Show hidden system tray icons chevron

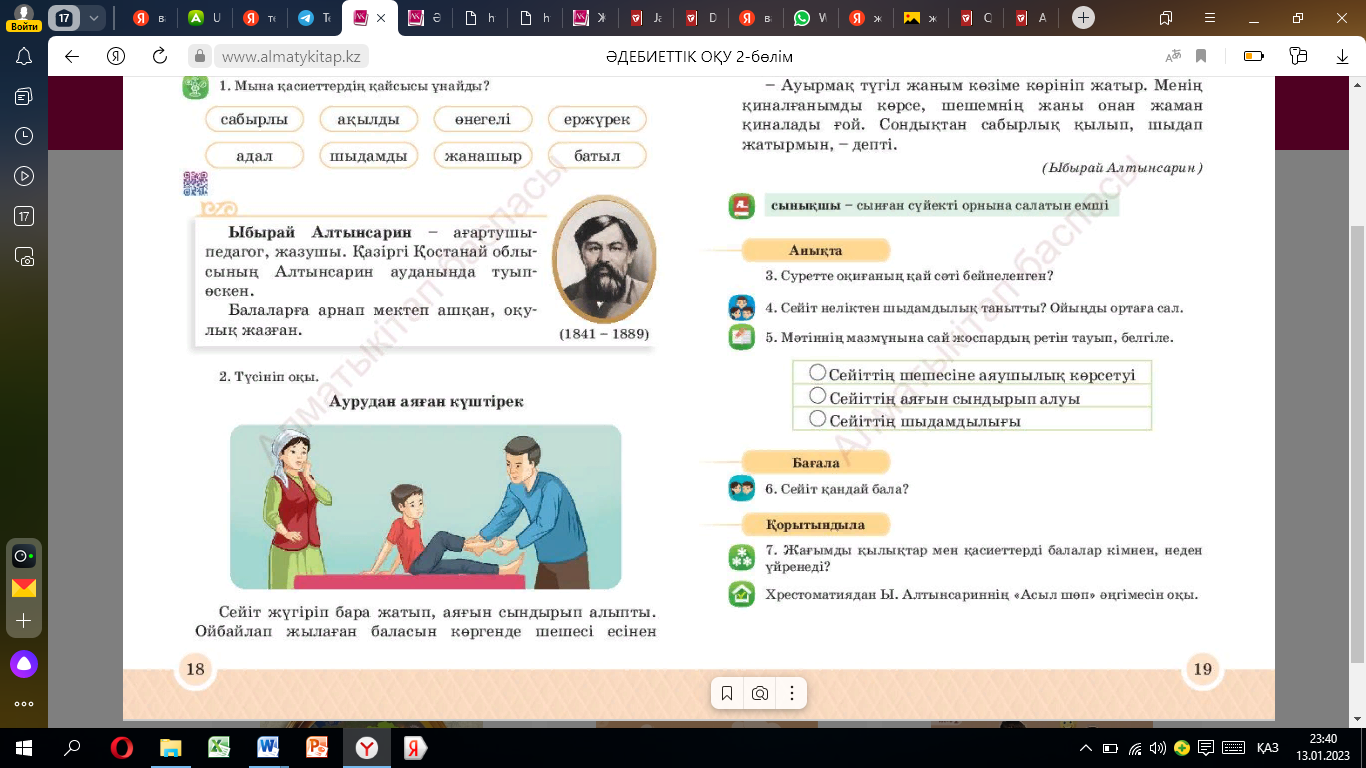pyautogui.click(x=1086, y=748)
